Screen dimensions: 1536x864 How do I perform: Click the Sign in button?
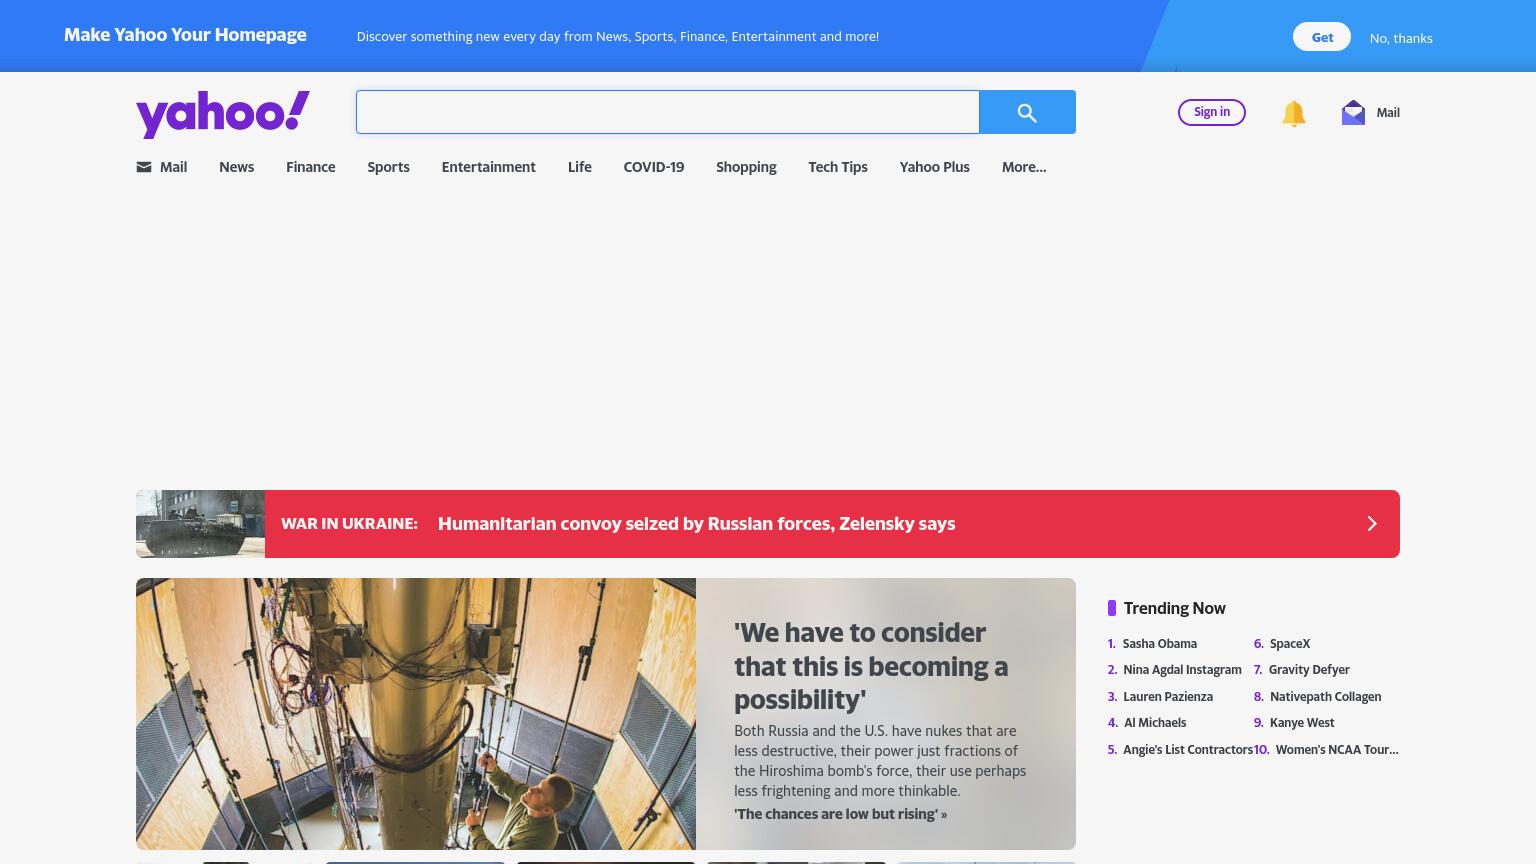1212,112
